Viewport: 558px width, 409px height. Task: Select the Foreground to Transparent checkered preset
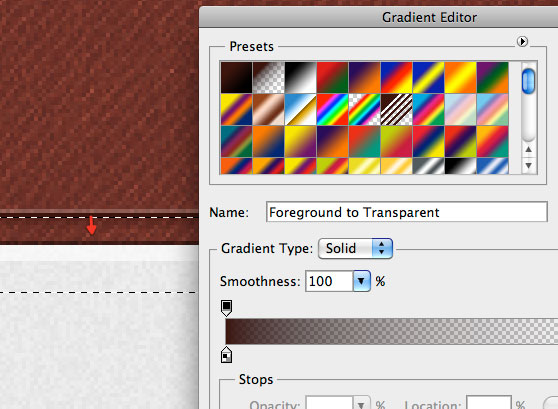[x=268, y=78]
